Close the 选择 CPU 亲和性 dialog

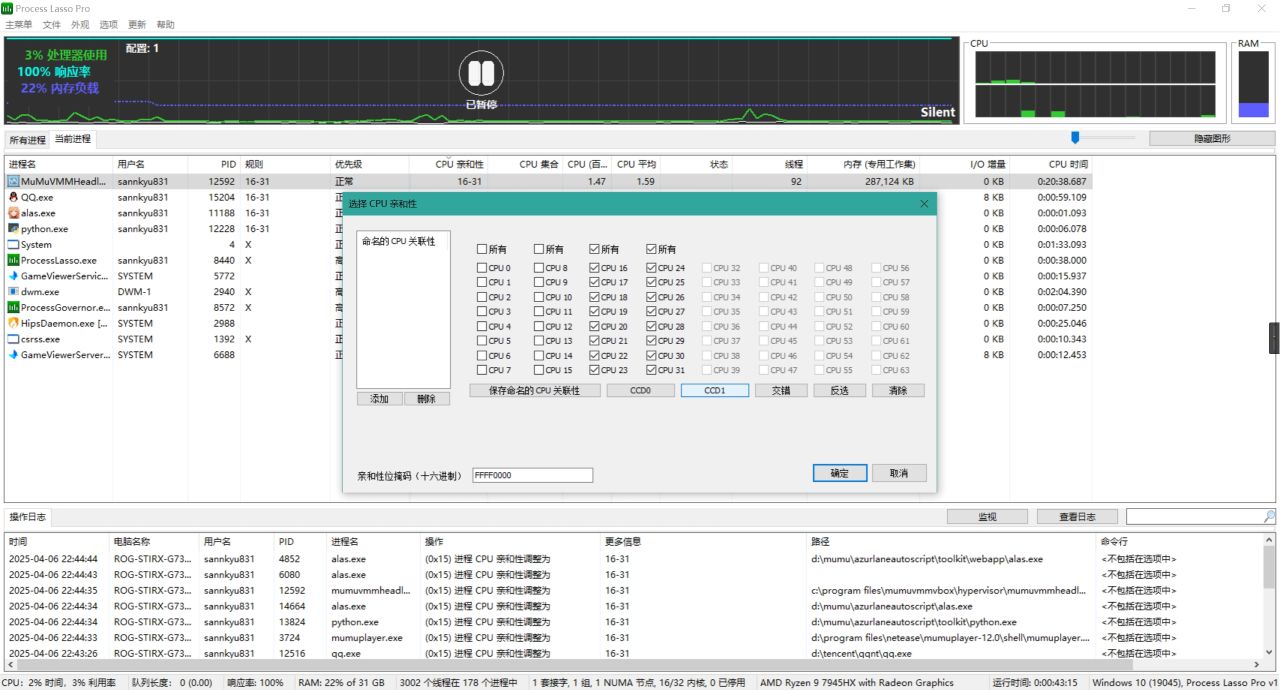pyautogui.click(x=924, y=204)
